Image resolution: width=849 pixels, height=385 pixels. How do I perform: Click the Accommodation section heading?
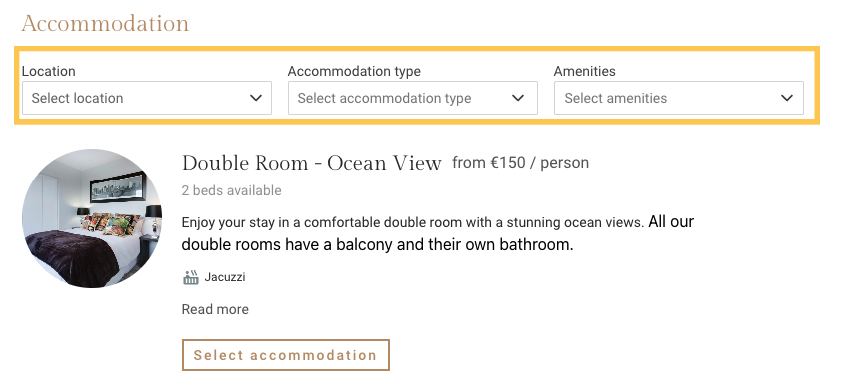pyautogui.click(x=105, y=23)
